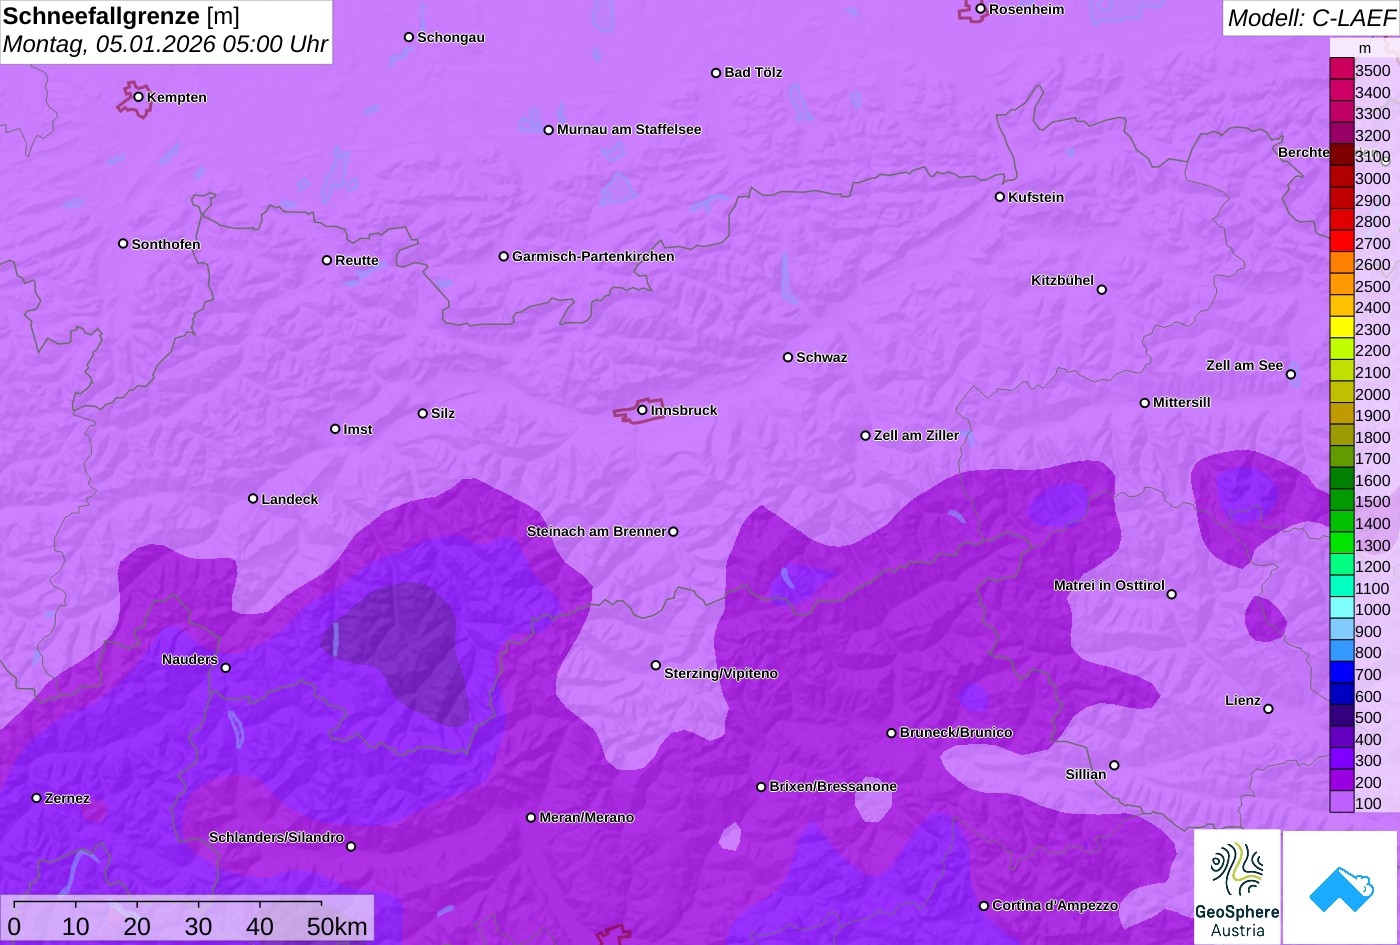Click the partially hidden Berchte label
This screenshot has height=945, width=1400.
click(1303, 152)
